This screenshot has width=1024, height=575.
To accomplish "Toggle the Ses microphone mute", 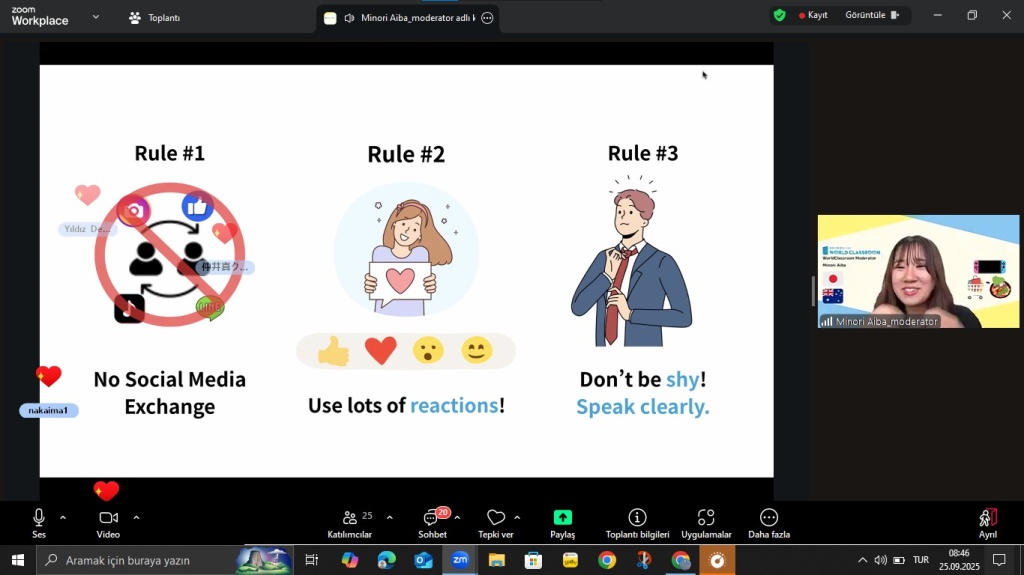I will pos(39,523).
